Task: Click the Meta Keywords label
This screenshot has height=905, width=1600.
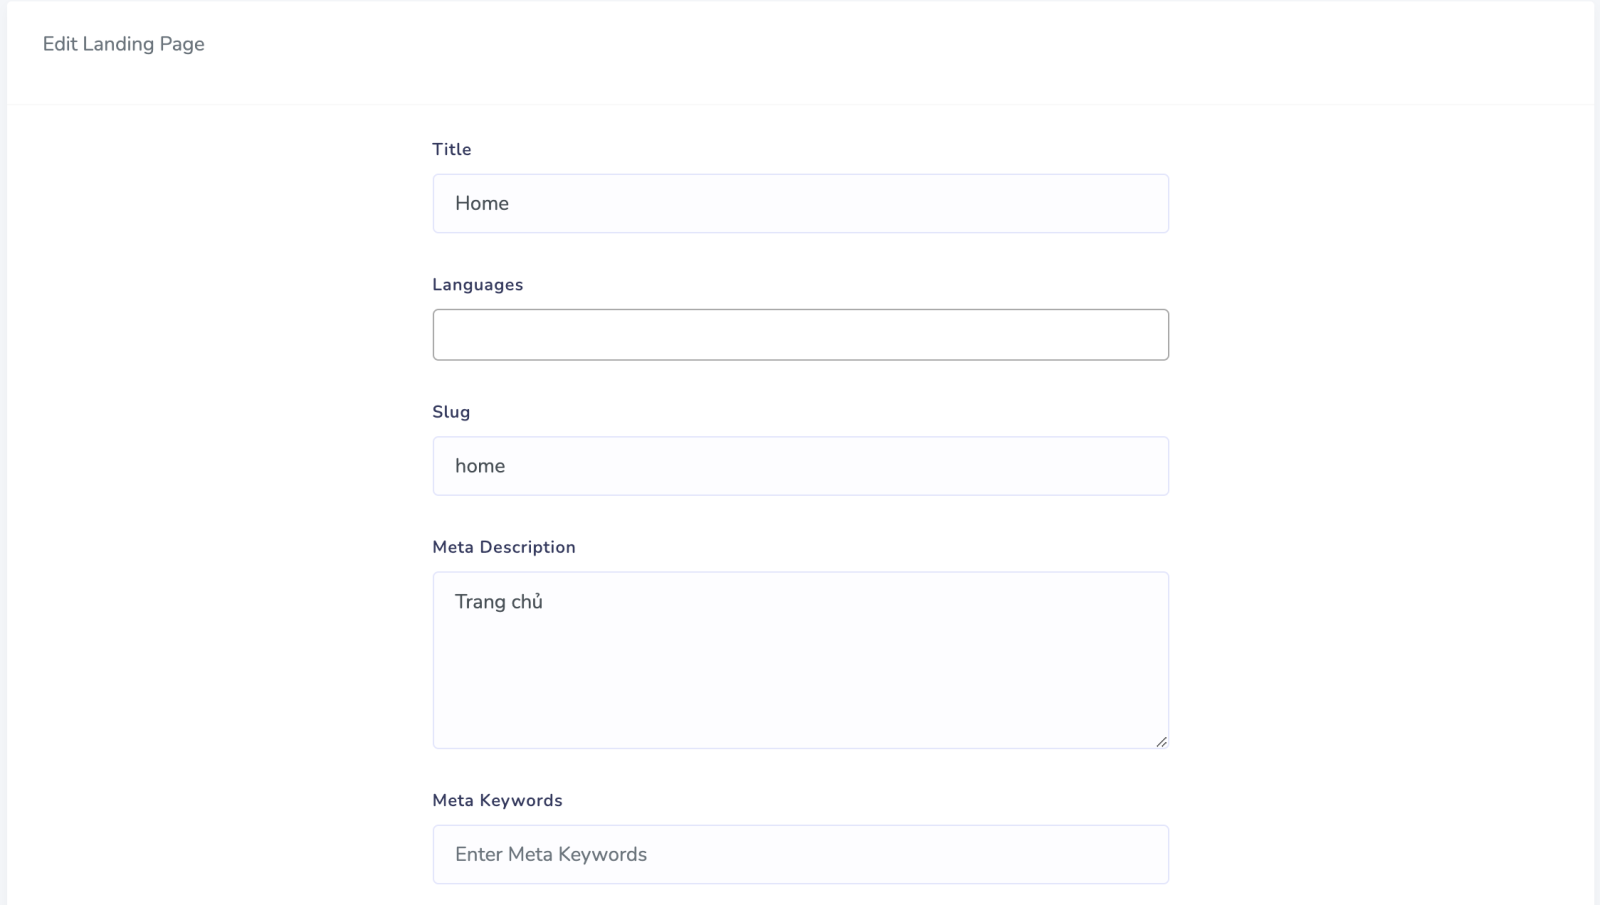Action: [x=497, y=800]
